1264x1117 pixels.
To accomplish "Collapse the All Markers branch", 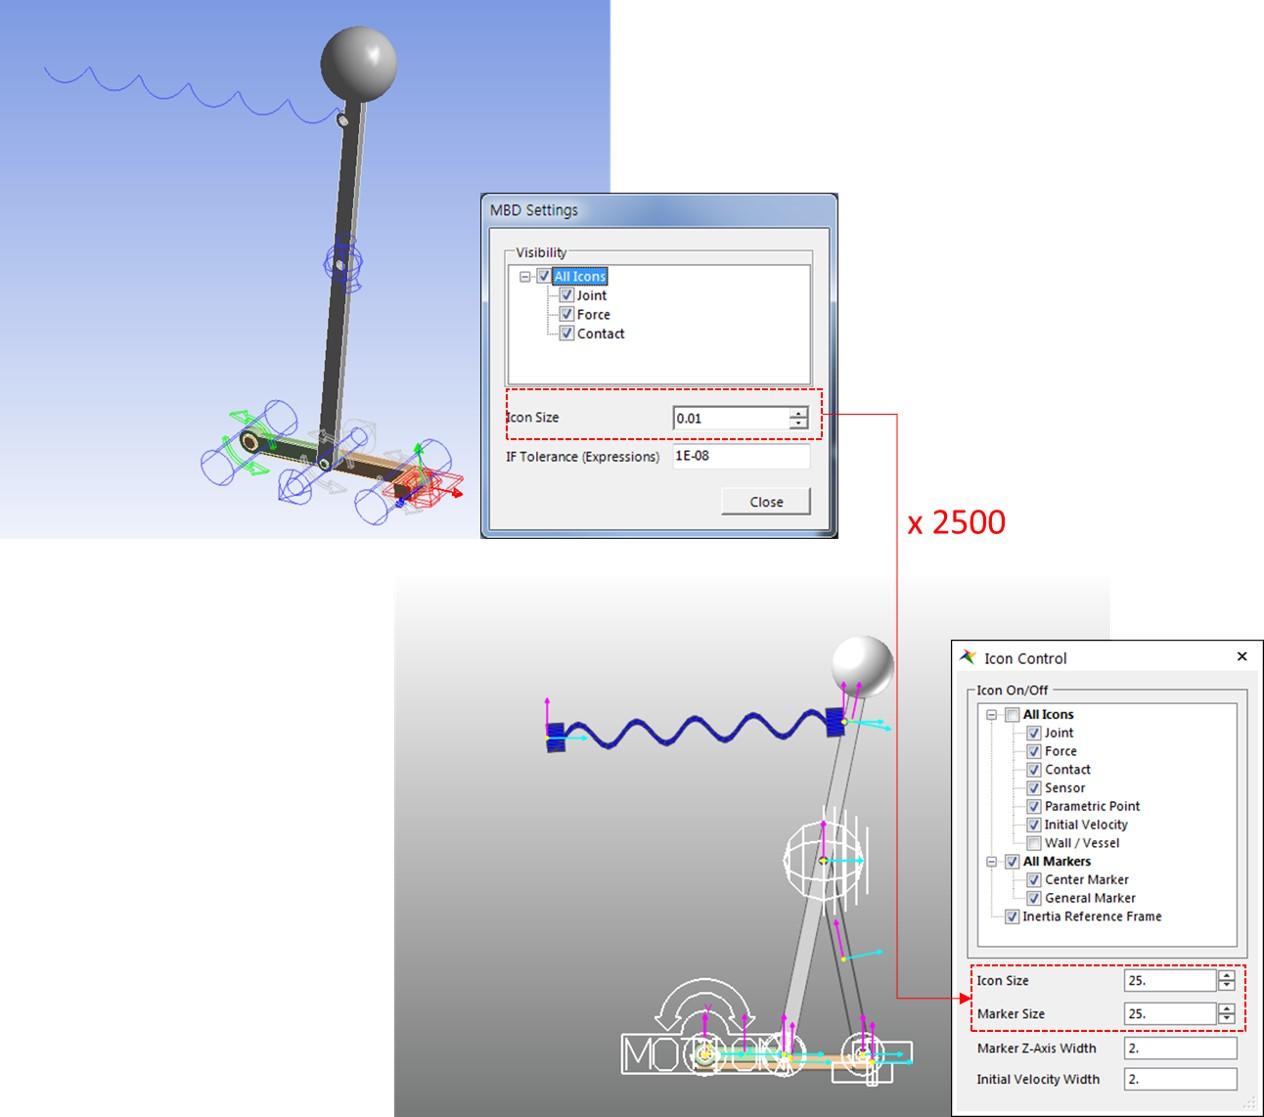I will (x=993, y=861).
